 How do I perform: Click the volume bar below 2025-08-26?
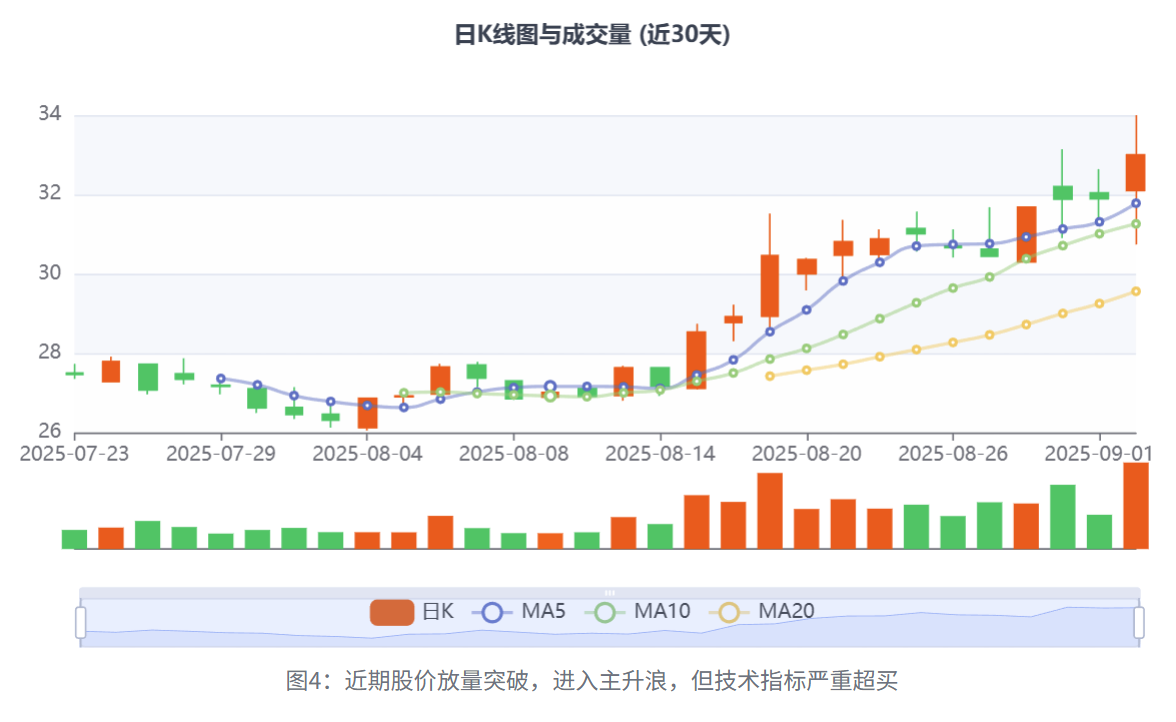(952, 532)
